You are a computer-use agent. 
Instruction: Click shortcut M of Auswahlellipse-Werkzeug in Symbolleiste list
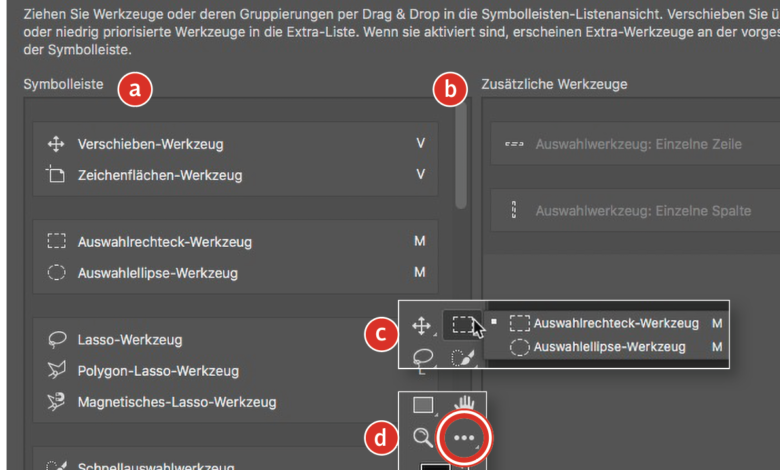pyautogui.click(x=420, y=272)
